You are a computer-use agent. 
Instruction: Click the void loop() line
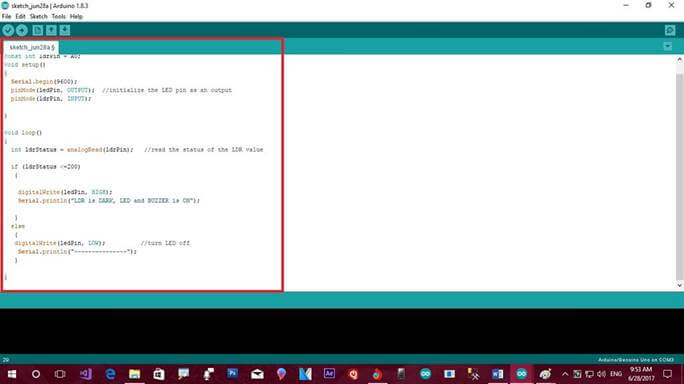(23, 133)
